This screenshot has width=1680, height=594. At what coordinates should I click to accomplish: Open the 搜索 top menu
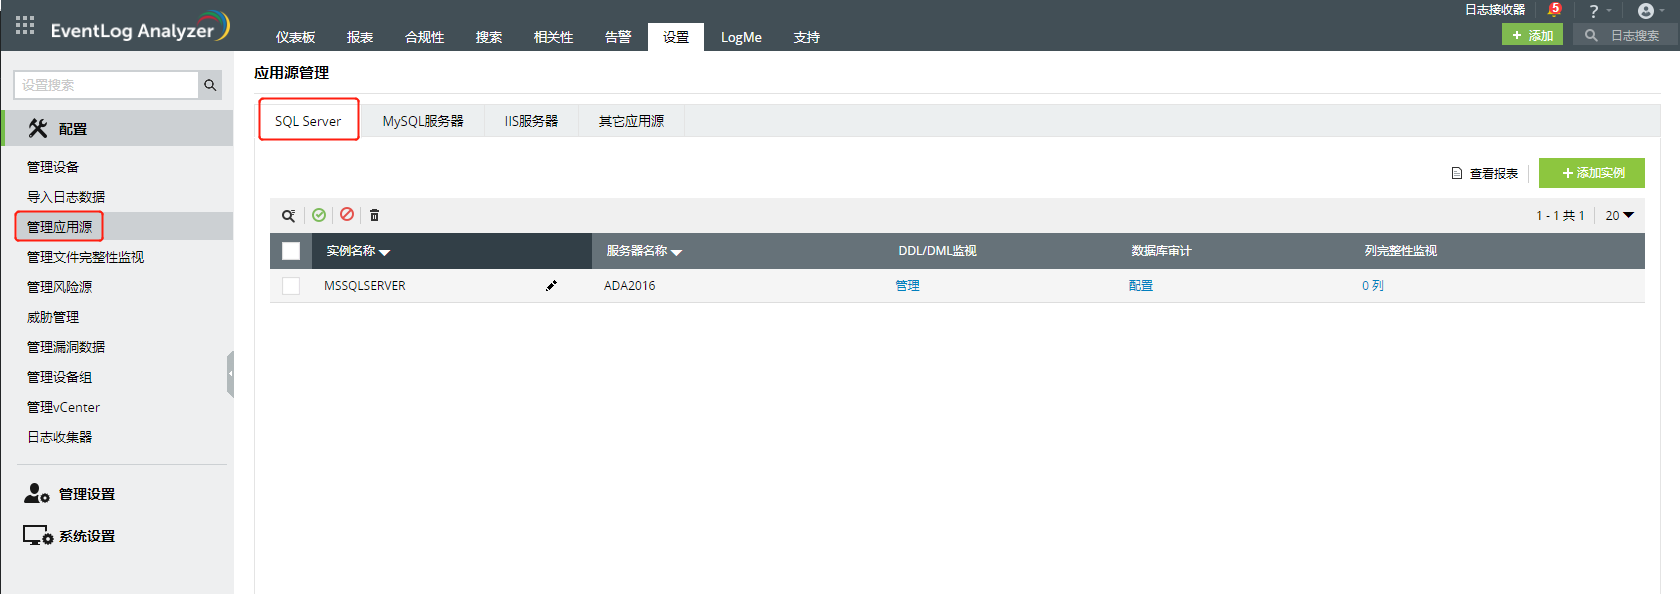tap(489, 37)
